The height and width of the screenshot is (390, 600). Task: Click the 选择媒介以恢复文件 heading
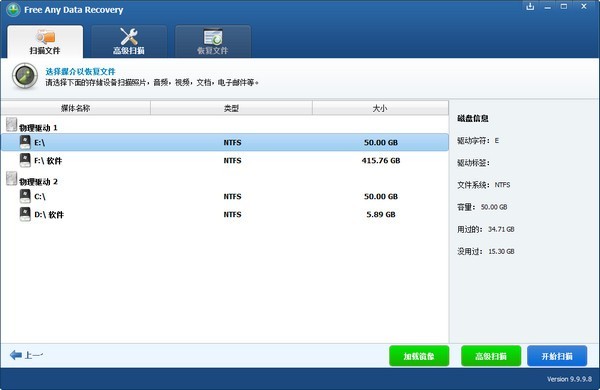point(80,72)
